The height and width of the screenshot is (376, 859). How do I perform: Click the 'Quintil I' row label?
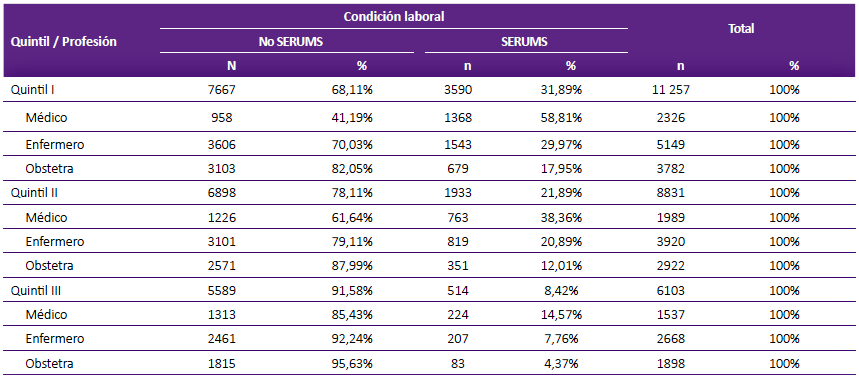click(x=32, y=90)
